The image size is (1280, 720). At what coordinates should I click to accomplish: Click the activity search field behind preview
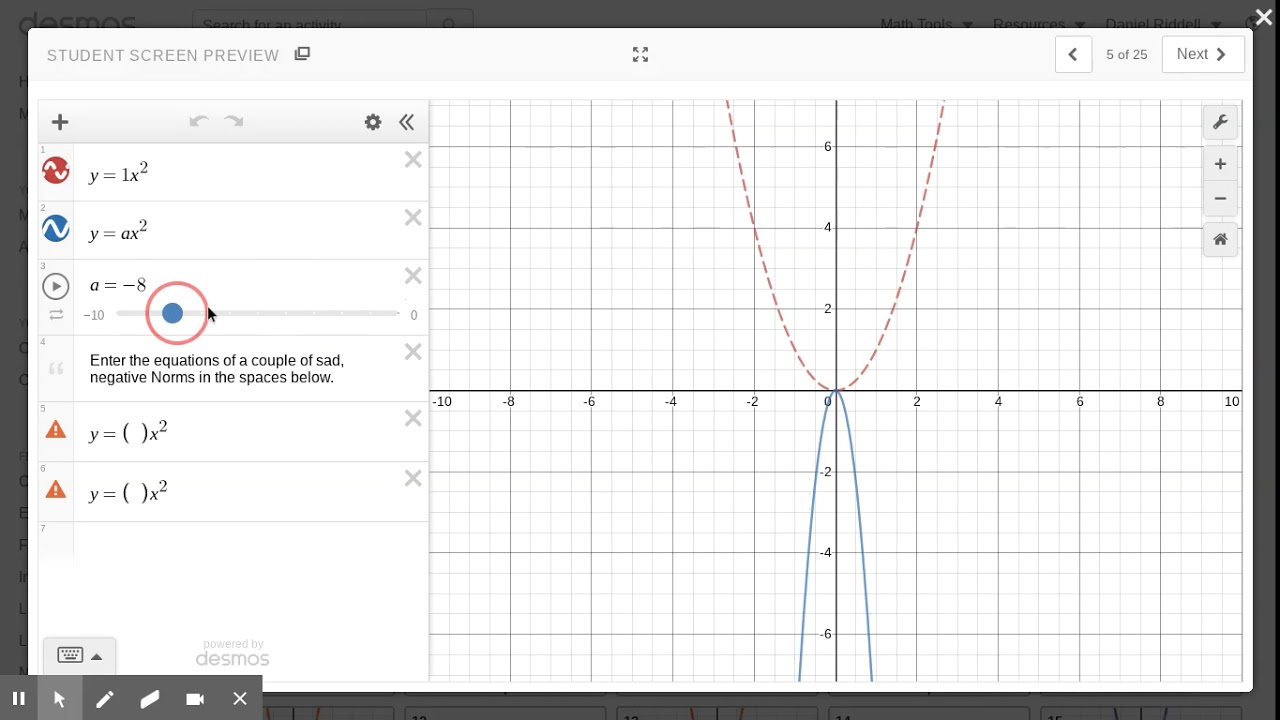(x=309, y=24)
